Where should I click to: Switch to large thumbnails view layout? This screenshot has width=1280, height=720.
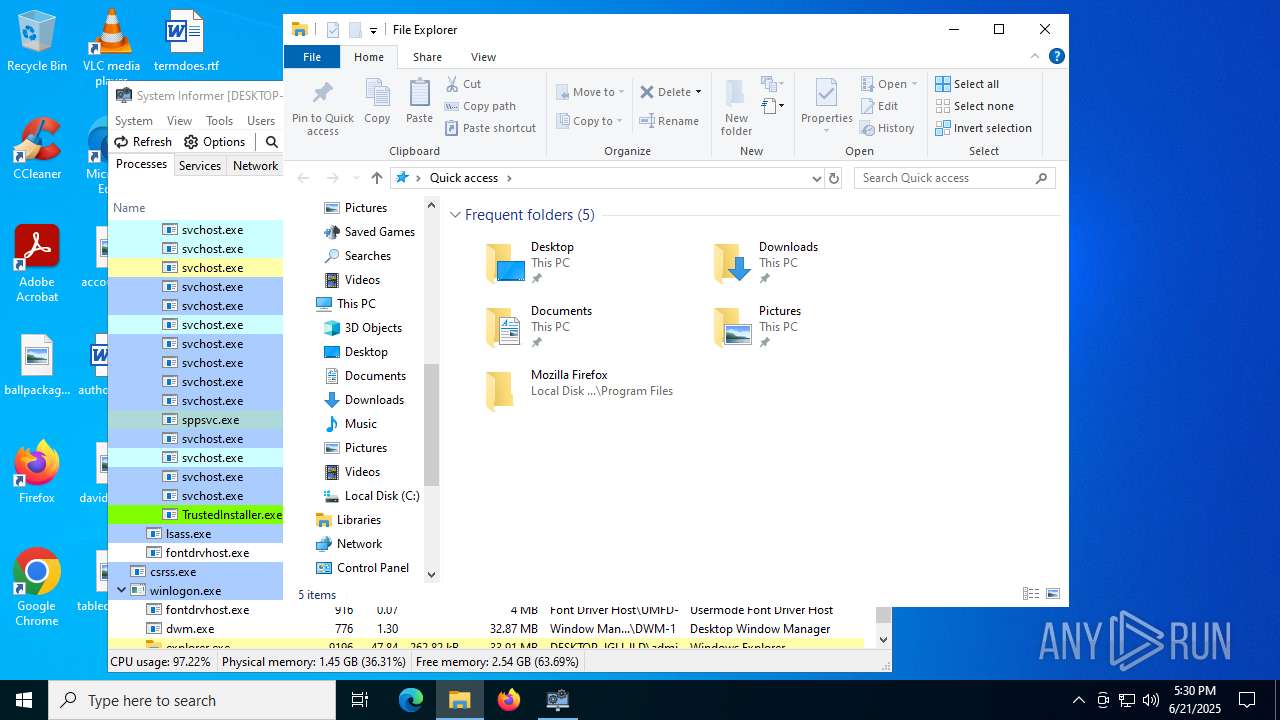coord(1053,593)
